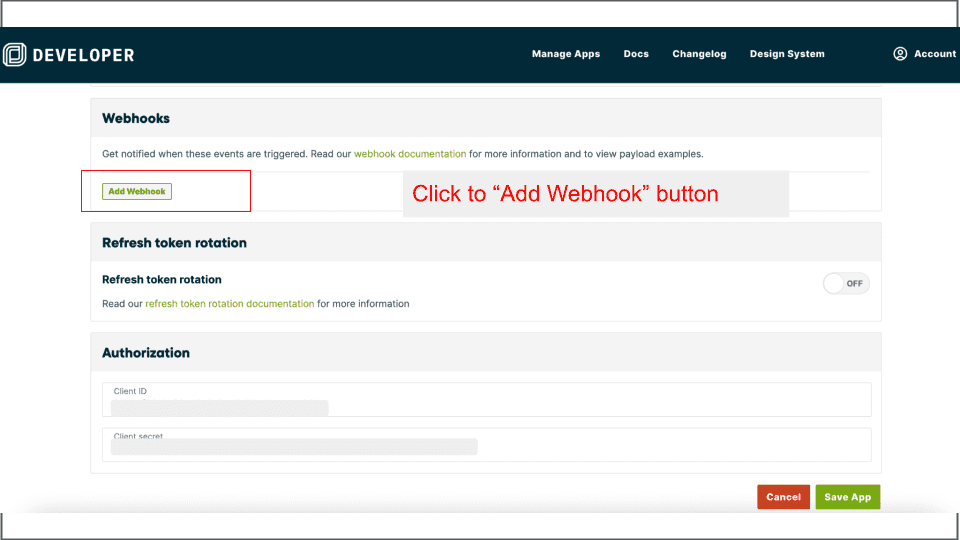Click the Developer logo icon
This screenshot has width=960, height=540.
point(15,55)
